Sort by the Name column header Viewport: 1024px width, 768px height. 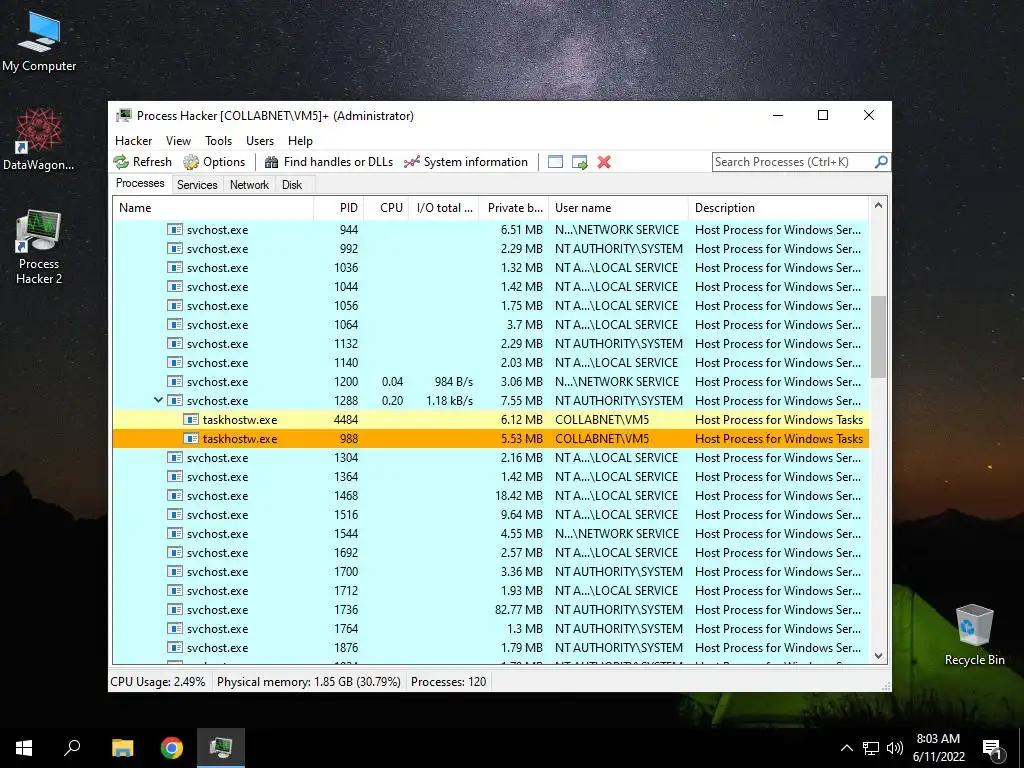pyautogui.click(x=213, y=208)
